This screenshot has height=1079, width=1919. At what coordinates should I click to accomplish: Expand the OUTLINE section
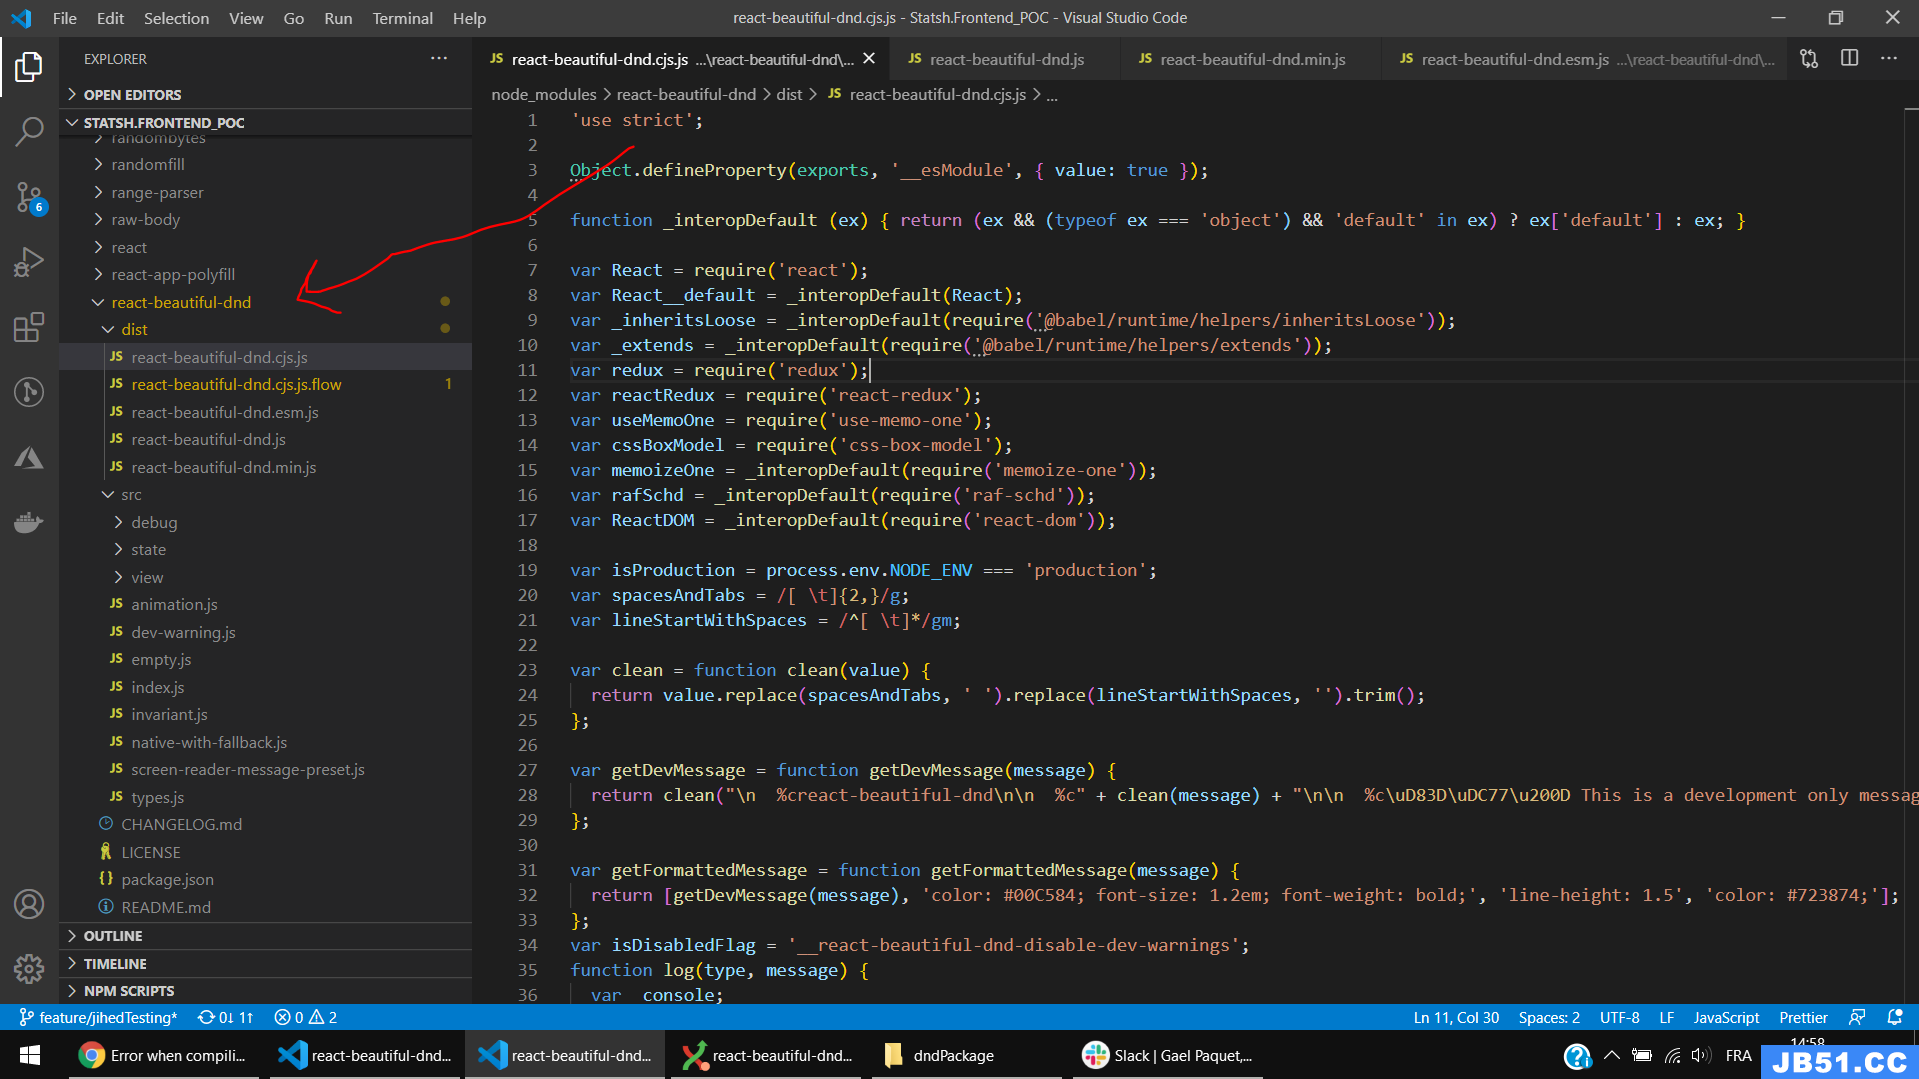[x=265, y=936]
